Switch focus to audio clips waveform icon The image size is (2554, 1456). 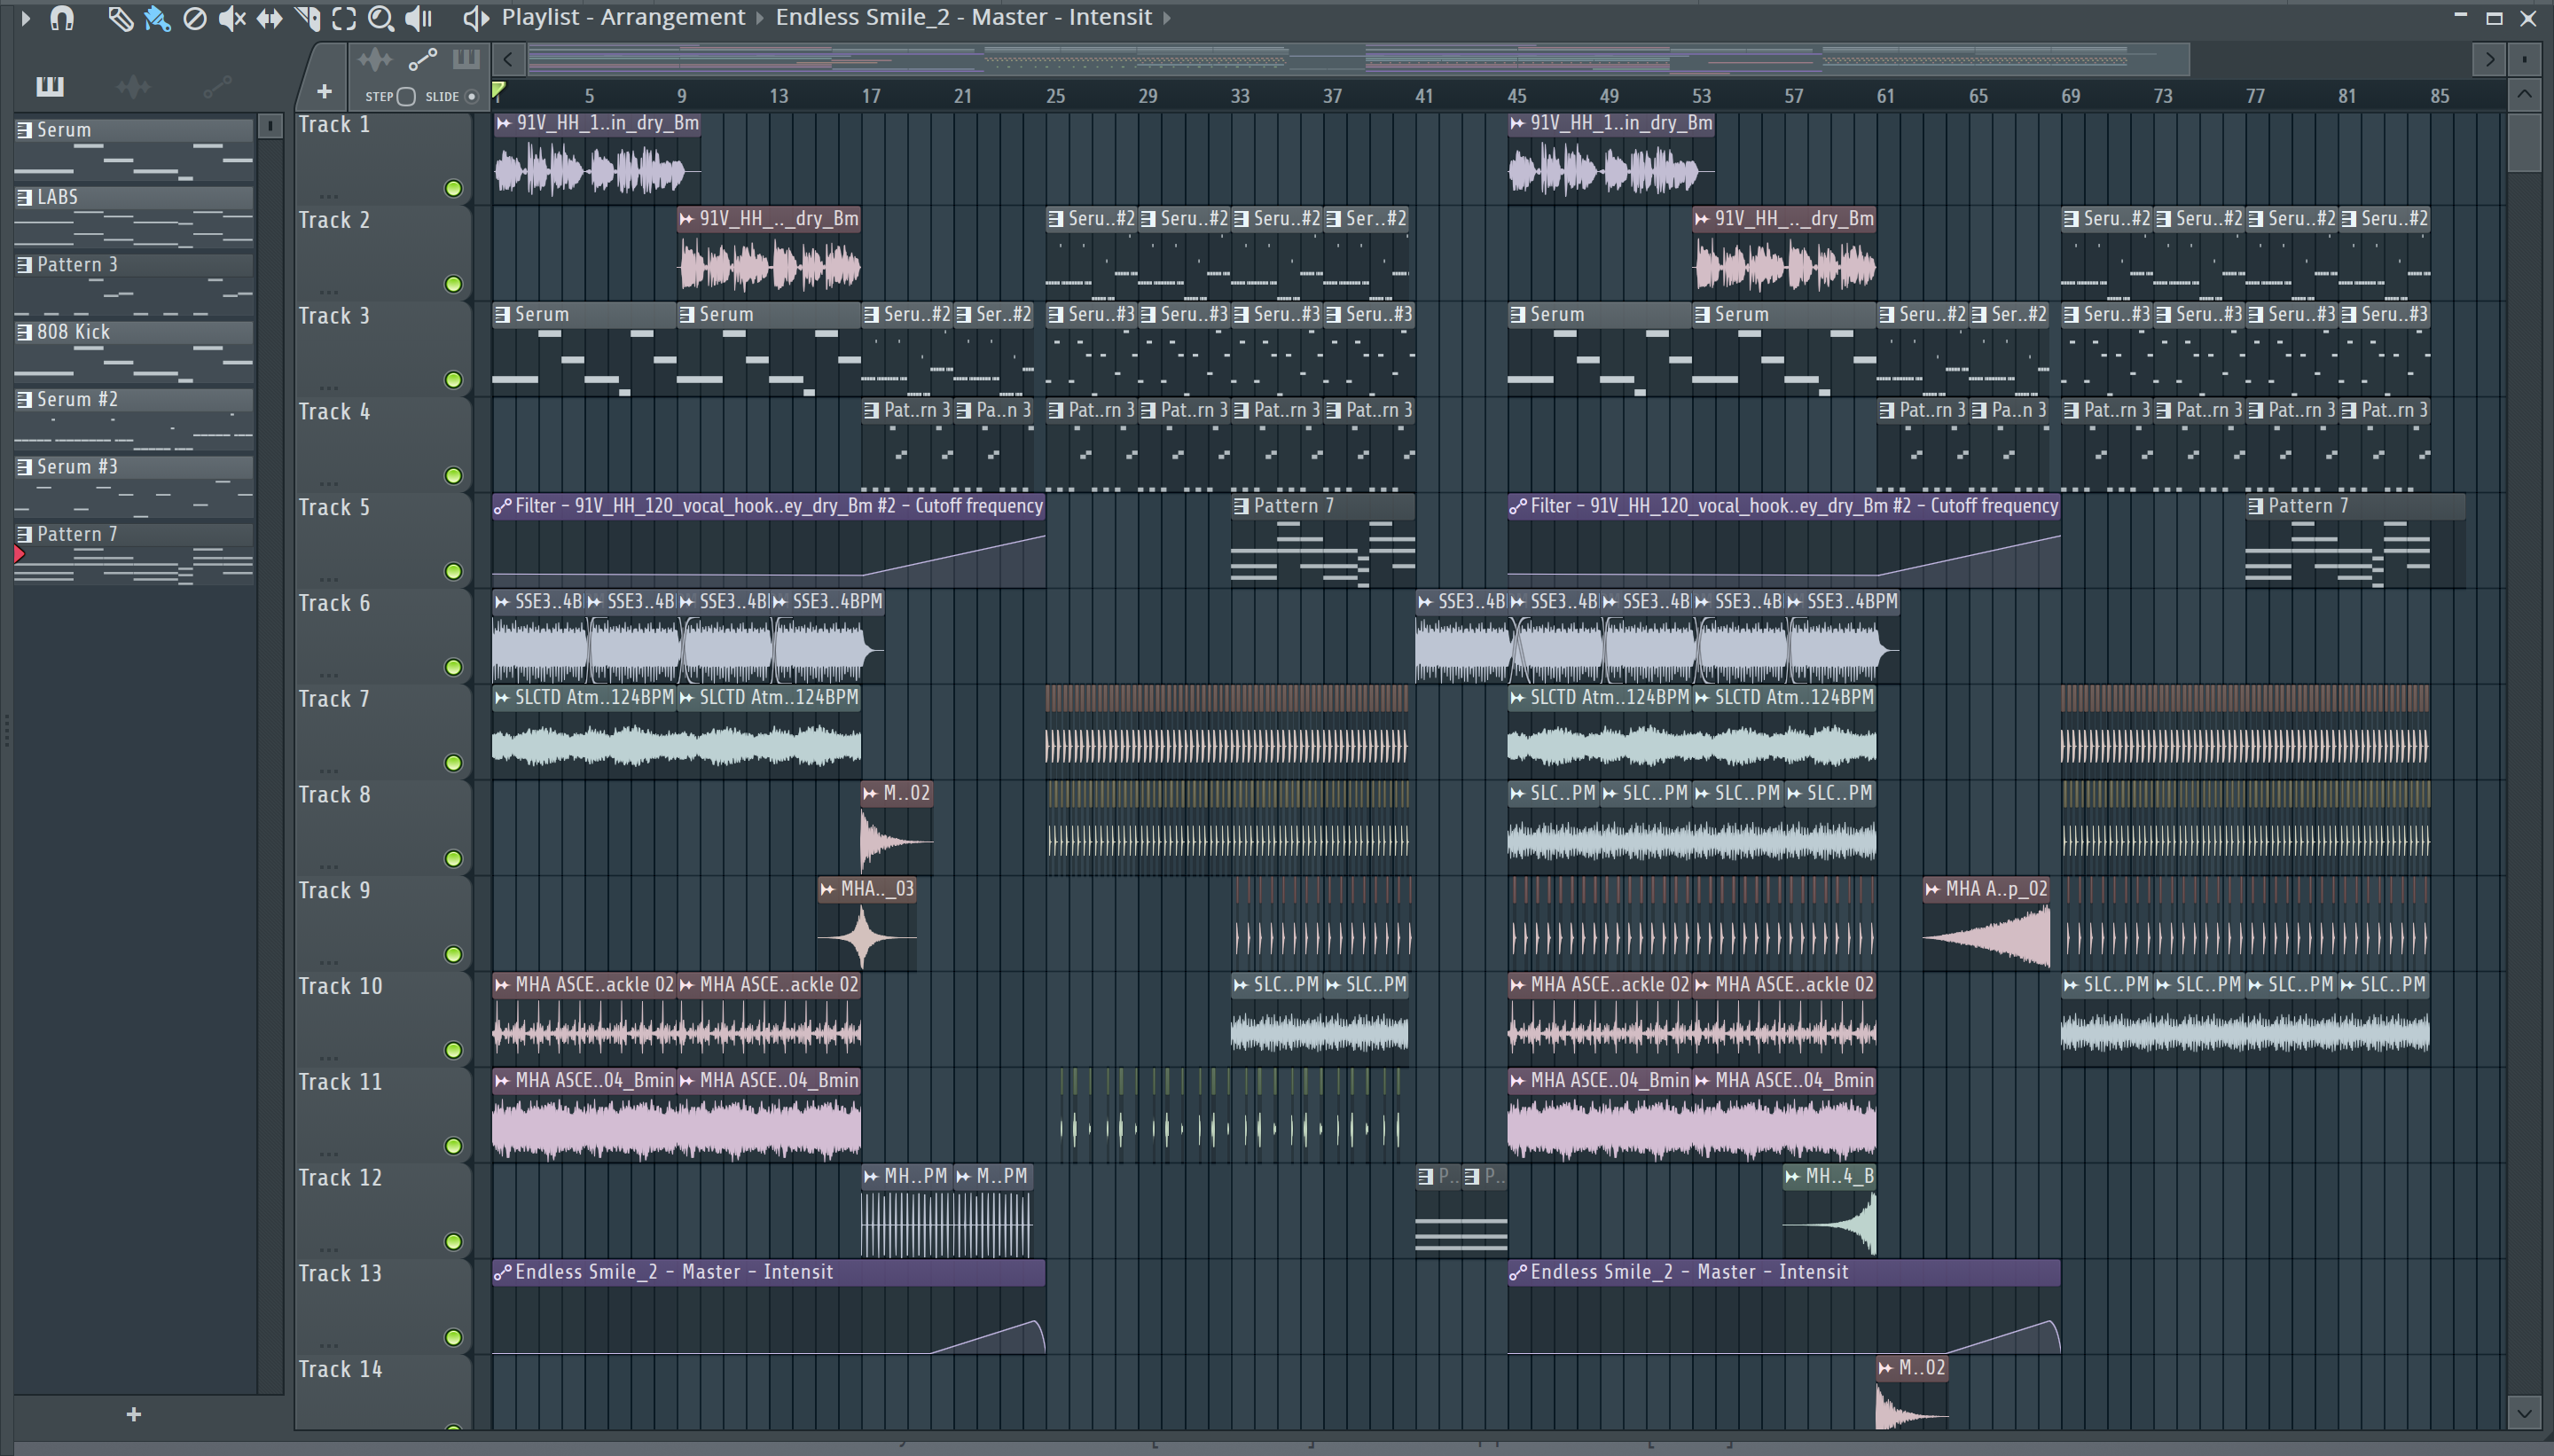[375, 60]
